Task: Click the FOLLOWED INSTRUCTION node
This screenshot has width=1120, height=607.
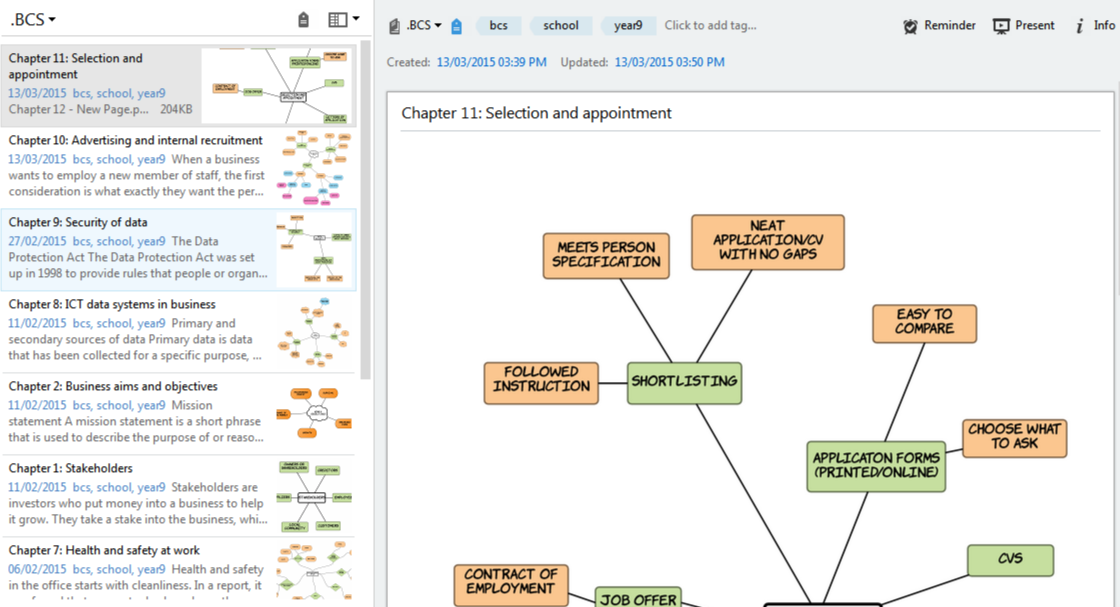Action: point(541,383)
